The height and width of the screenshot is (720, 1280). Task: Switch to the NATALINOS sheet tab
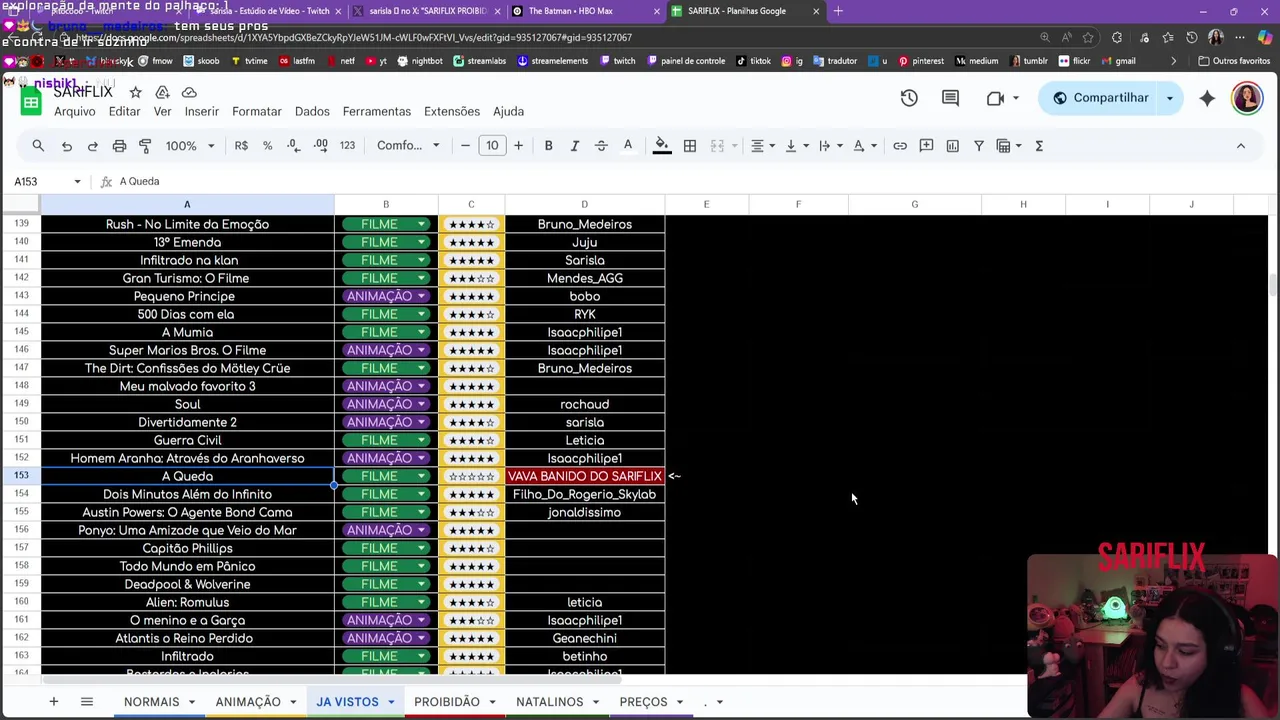(549, 702)
